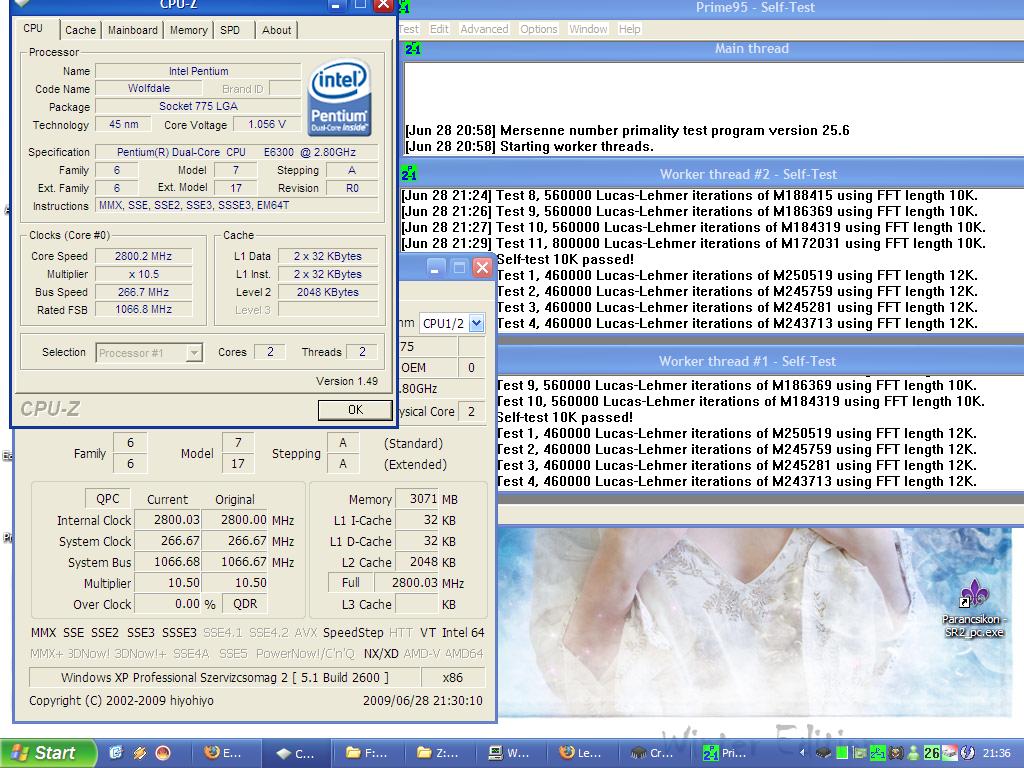Click the icon in the Worker thread #2 title bar
This screenshot has height=768, width=1024.
pyautogui.click(x=409, y=174)
